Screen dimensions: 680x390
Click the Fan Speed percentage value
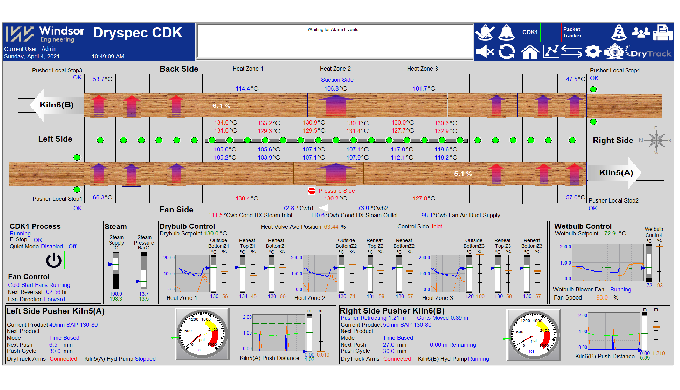[602, 298]
